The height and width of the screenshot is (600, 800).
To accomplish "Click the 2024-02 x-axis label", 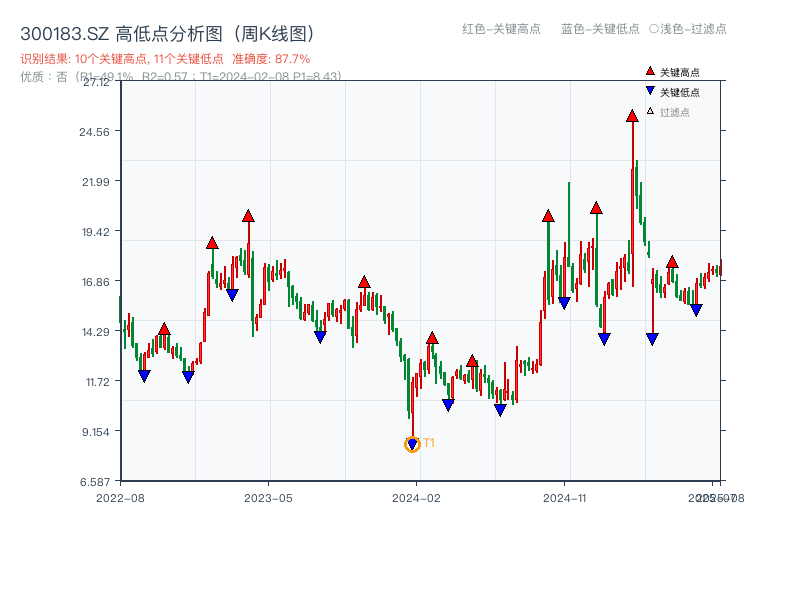I will pyautogui.click(x=416, y=498).
